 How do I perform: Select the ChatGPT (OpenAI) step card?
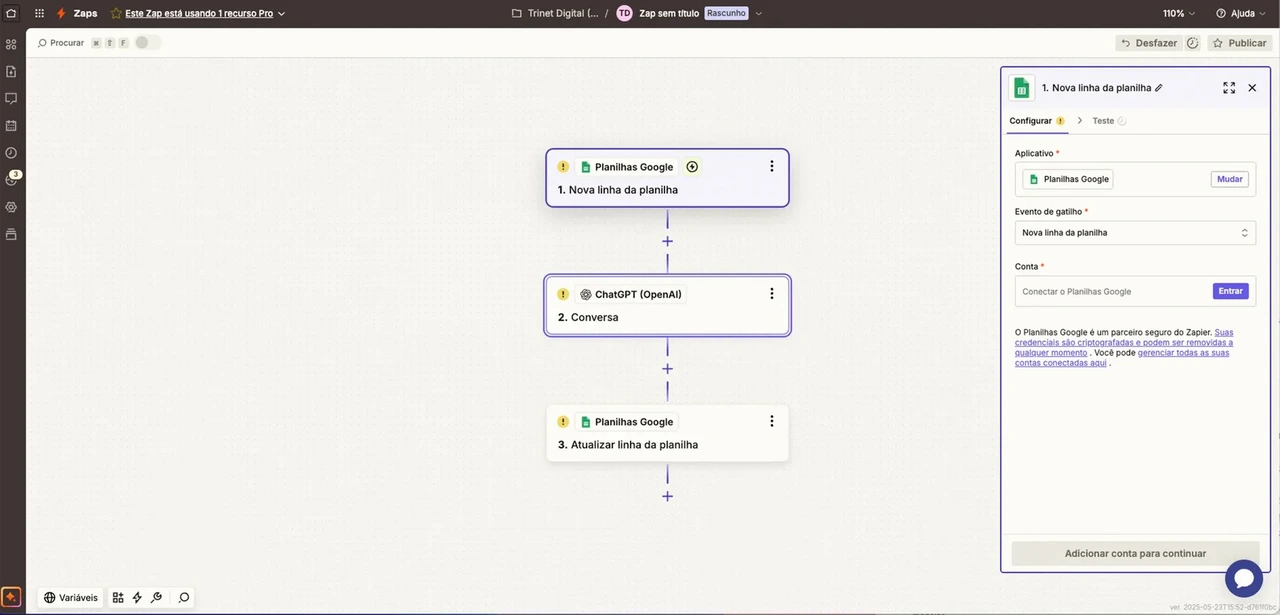[x=667, y=305]
